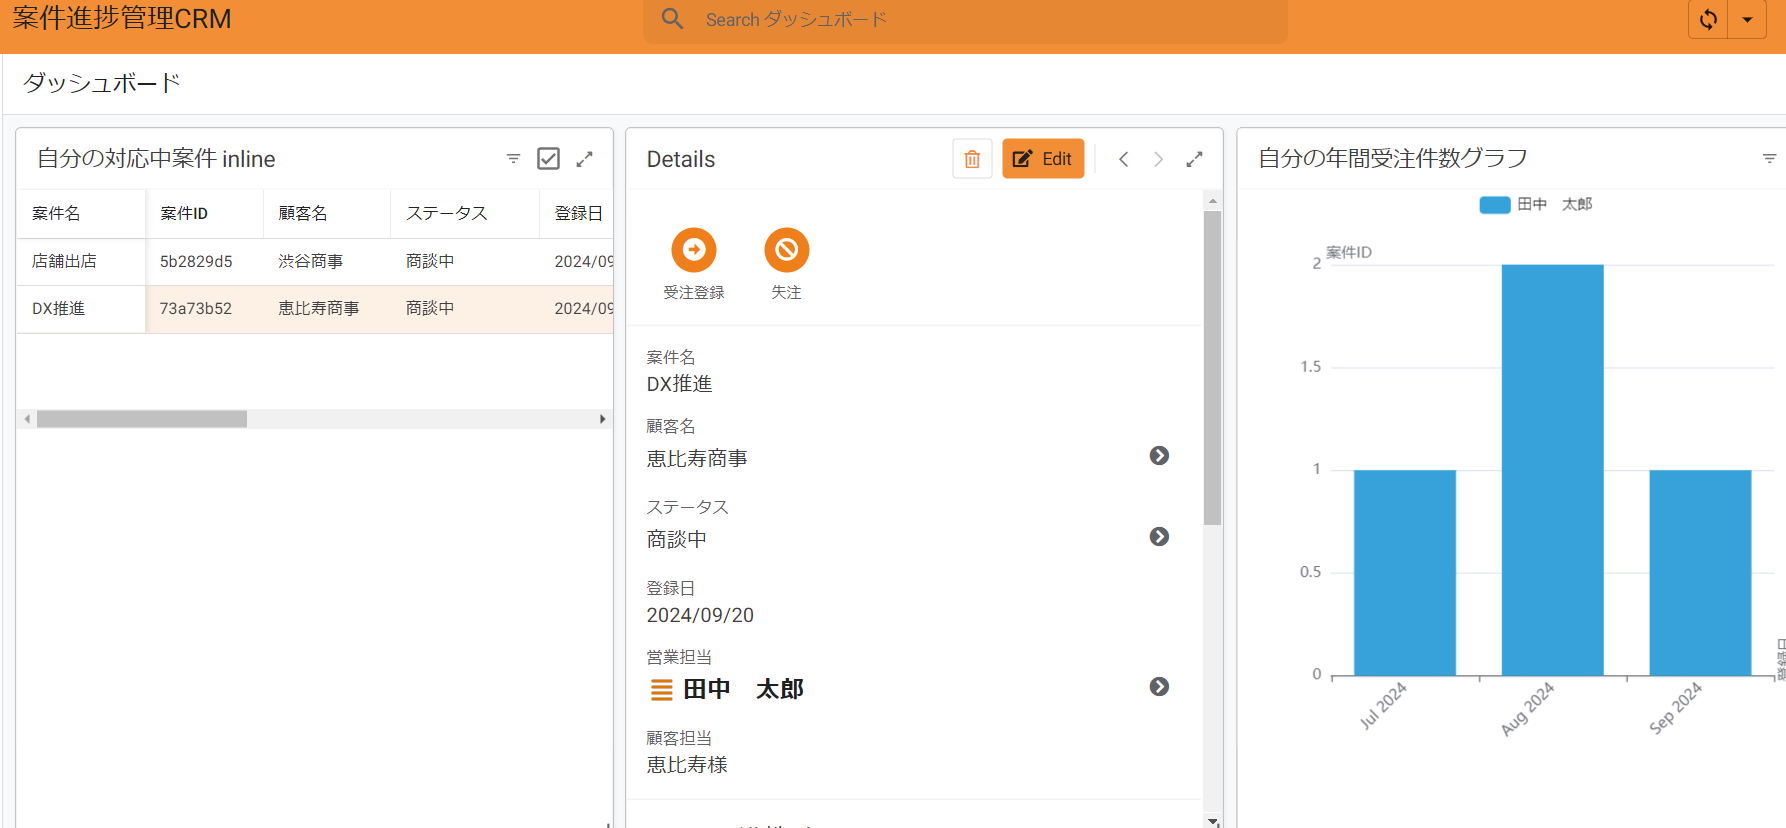Delete record with trash icon
The height and width of the screenshot is (828, 1786).
click(x=972, y=159)
